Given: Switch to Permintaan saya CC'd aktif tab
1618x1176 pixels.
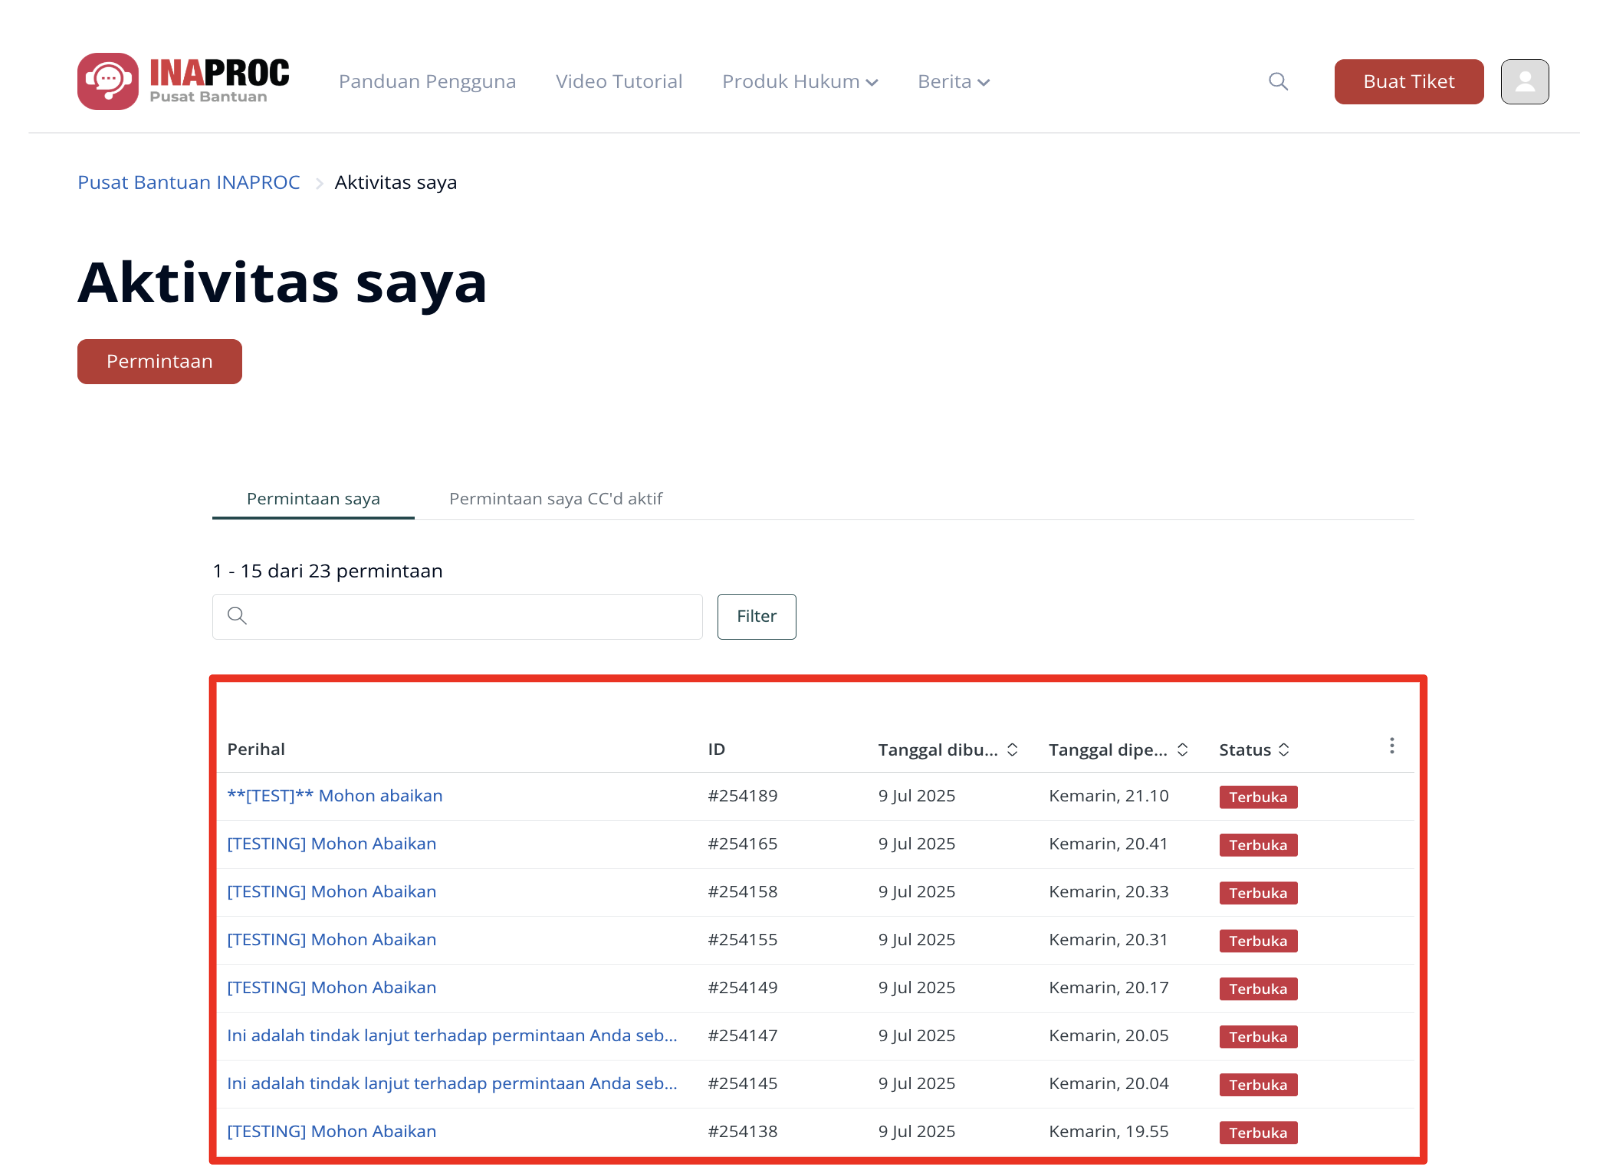Looking at the screenshot, I should pos(556,498).
